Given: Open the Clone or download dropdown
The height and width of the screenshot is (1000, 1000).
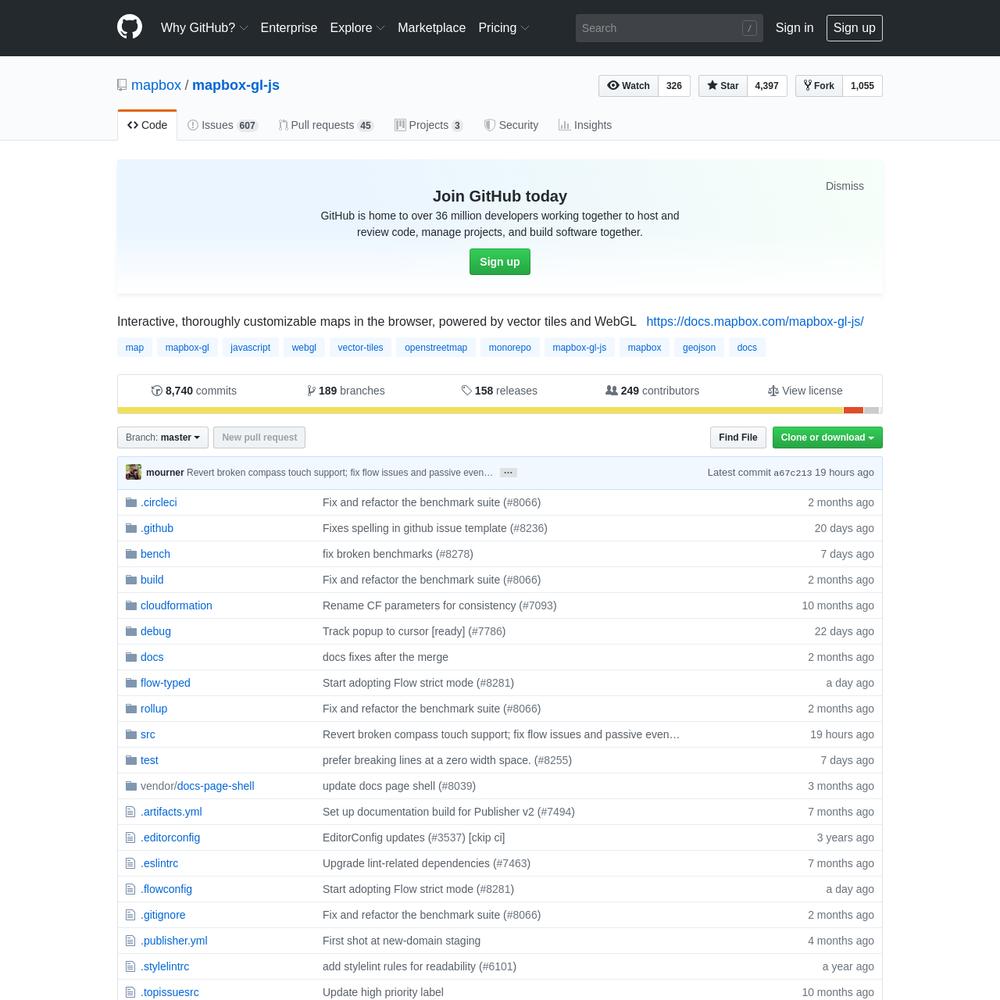Looking at the screenshot, I should [827, 438].
